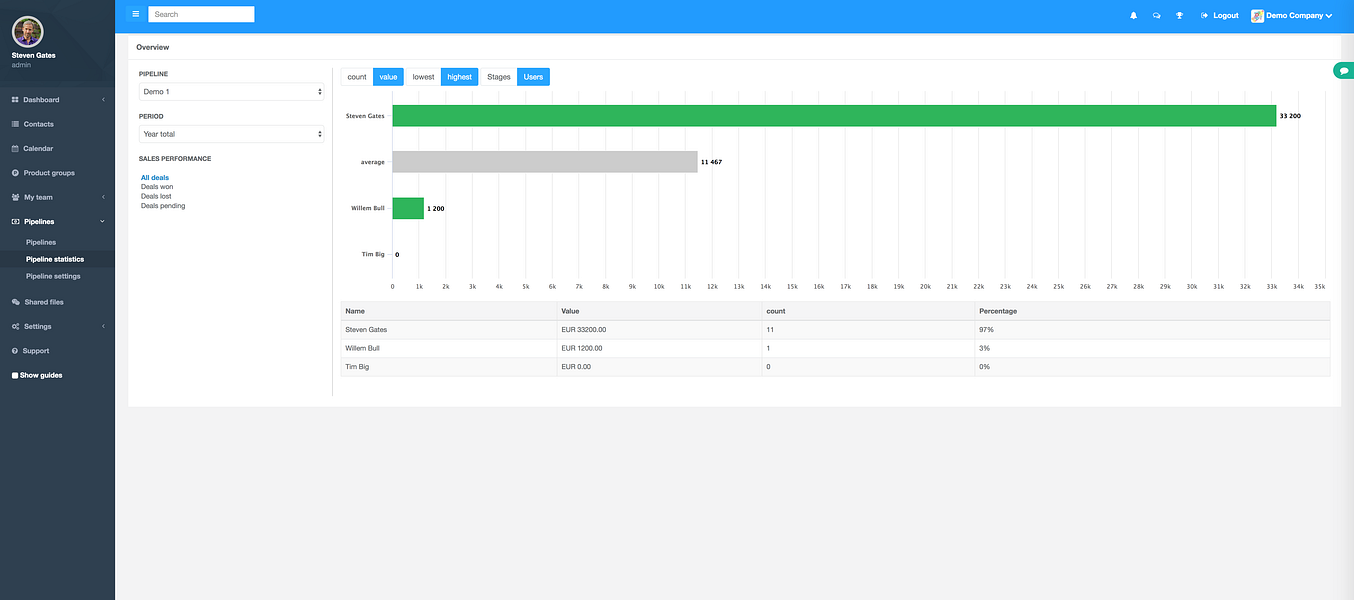1354x600 pixels.
Task: Click the EUR 1200.00 table cell
Action: [660, 348]
